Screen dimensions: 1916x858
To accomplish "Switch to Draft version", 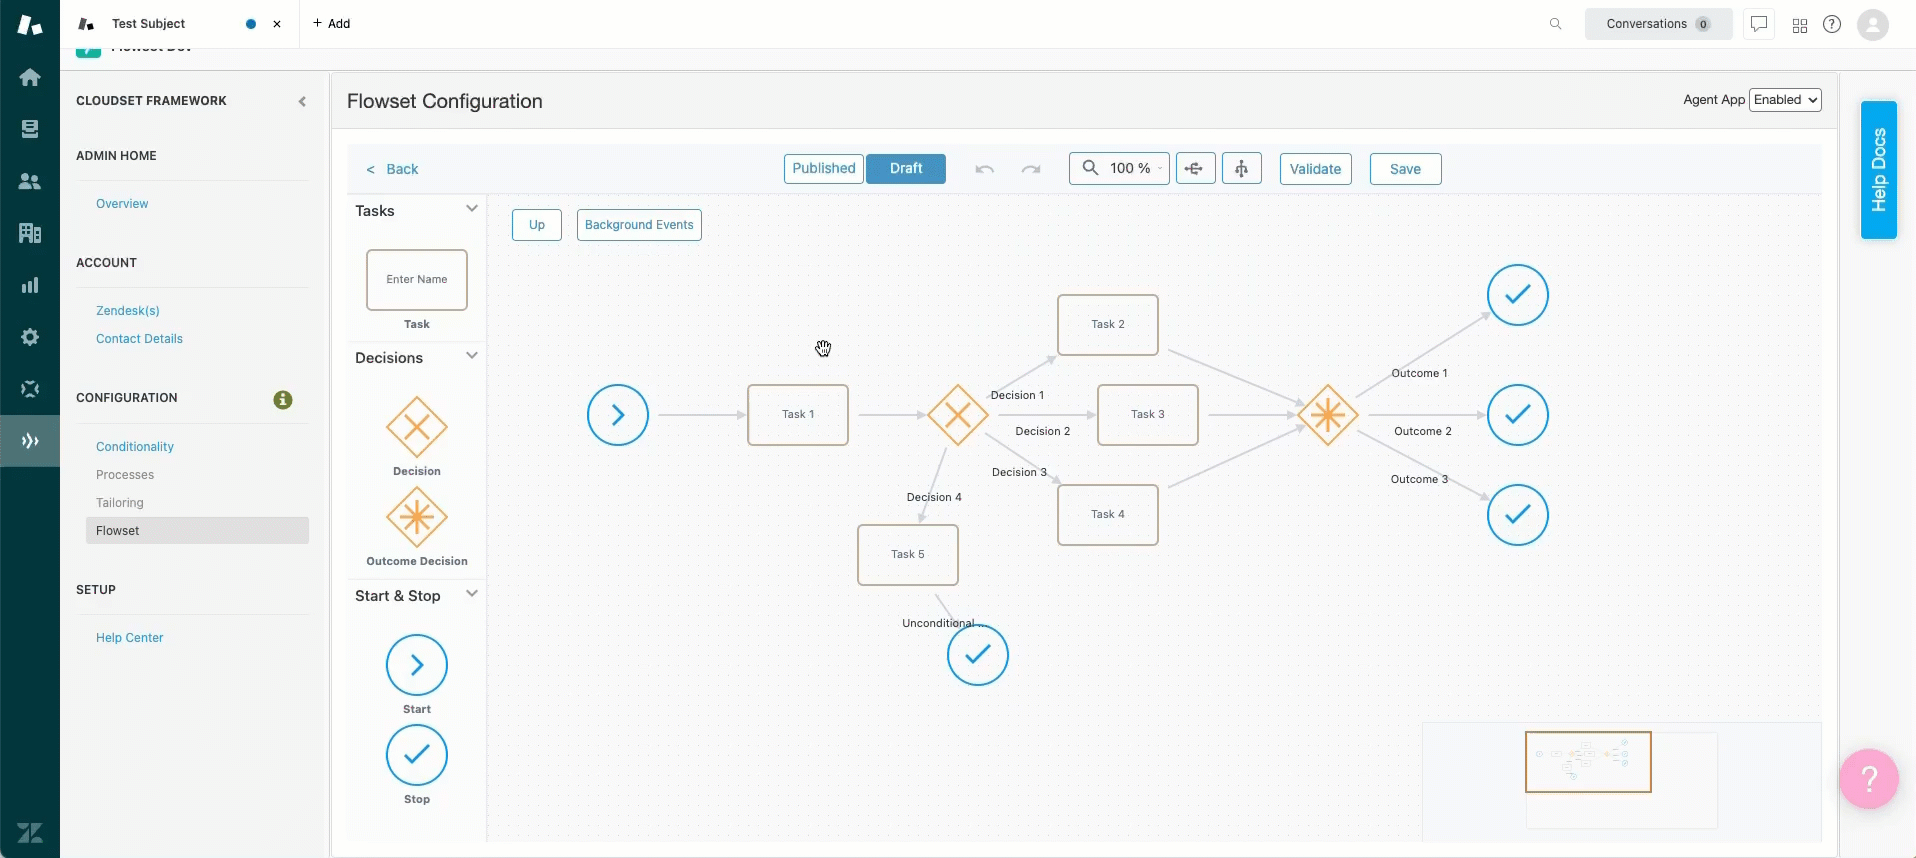I will pyautogui.click(x=906, y=169).
